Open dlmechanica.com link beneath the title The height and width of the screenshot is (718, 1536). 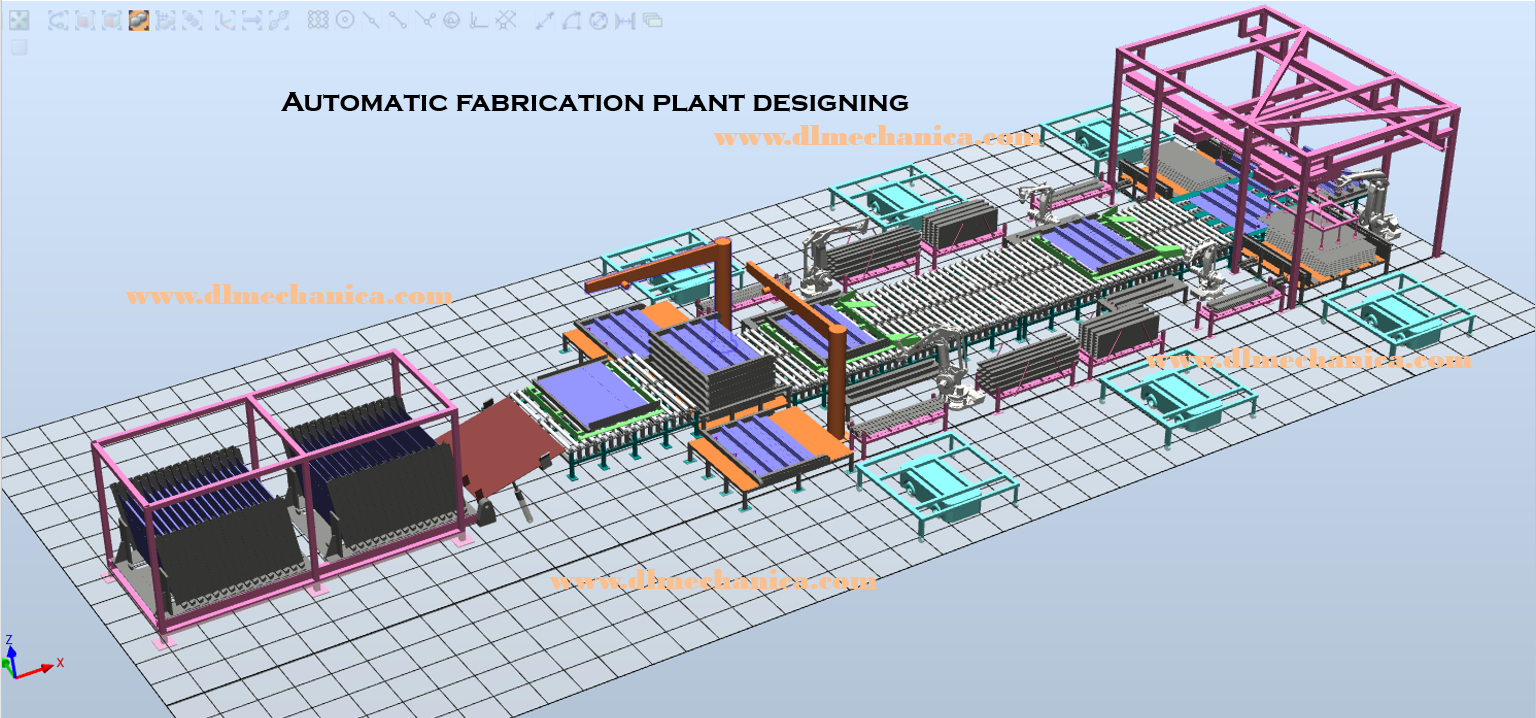click(x=877, y=138)
